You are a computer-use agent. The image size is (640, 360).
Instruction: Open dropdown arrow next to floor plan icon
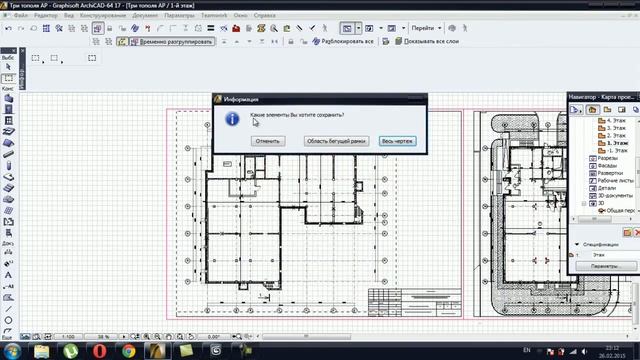[x=358, y=29]
